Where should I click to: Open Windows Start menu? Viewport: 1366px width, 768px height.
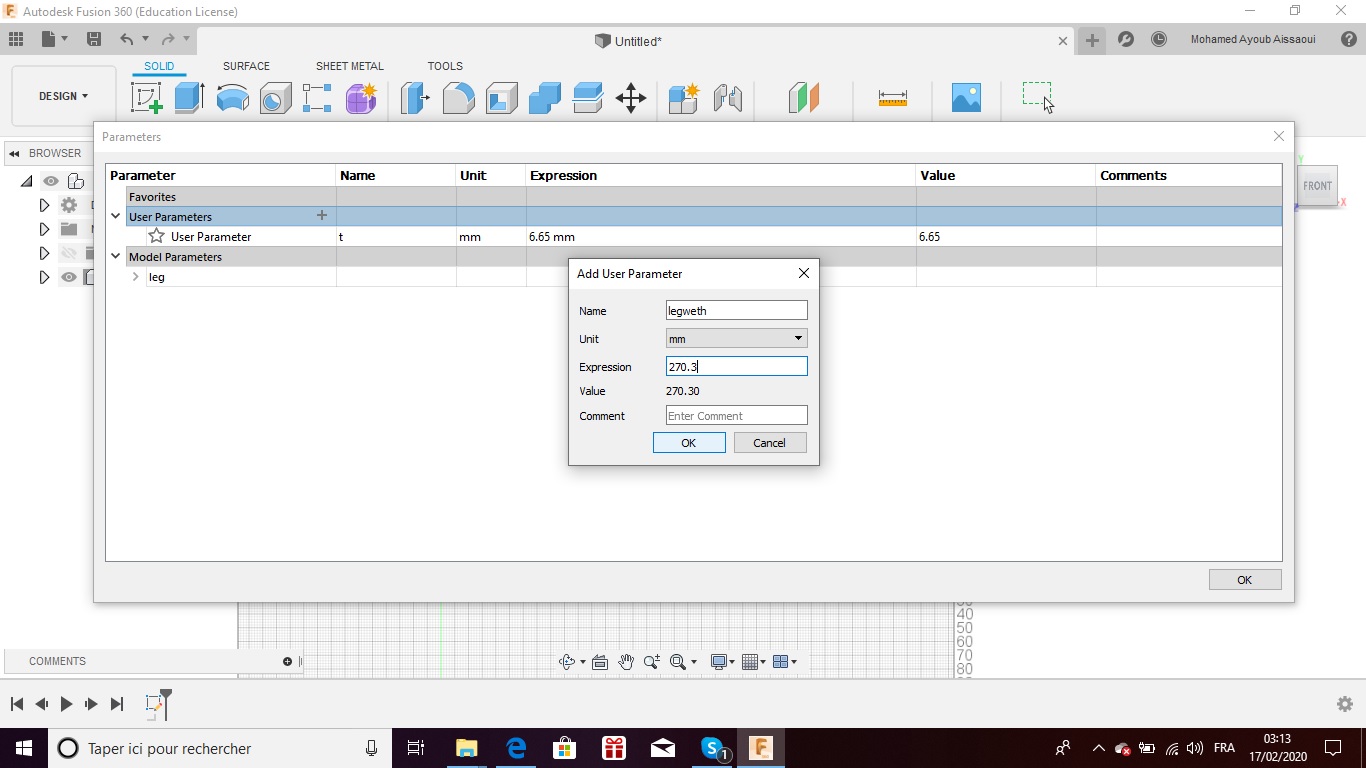click(24, 748)
